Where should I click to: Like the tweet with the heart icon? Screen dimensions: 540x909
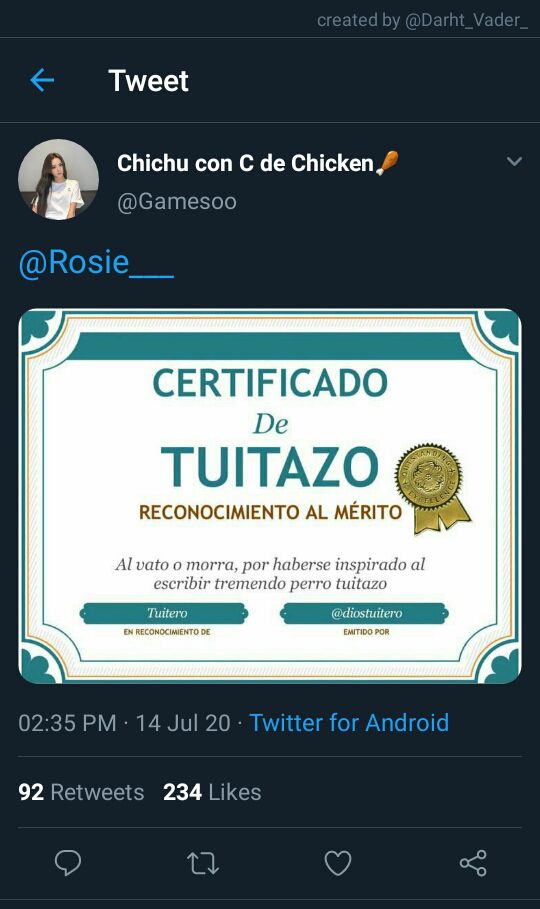click(x=338, y=863)
